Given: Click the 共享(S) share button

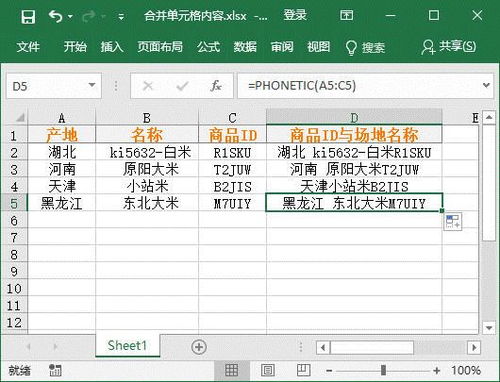Looking at the screenshot, I should [x=449, y=47].
